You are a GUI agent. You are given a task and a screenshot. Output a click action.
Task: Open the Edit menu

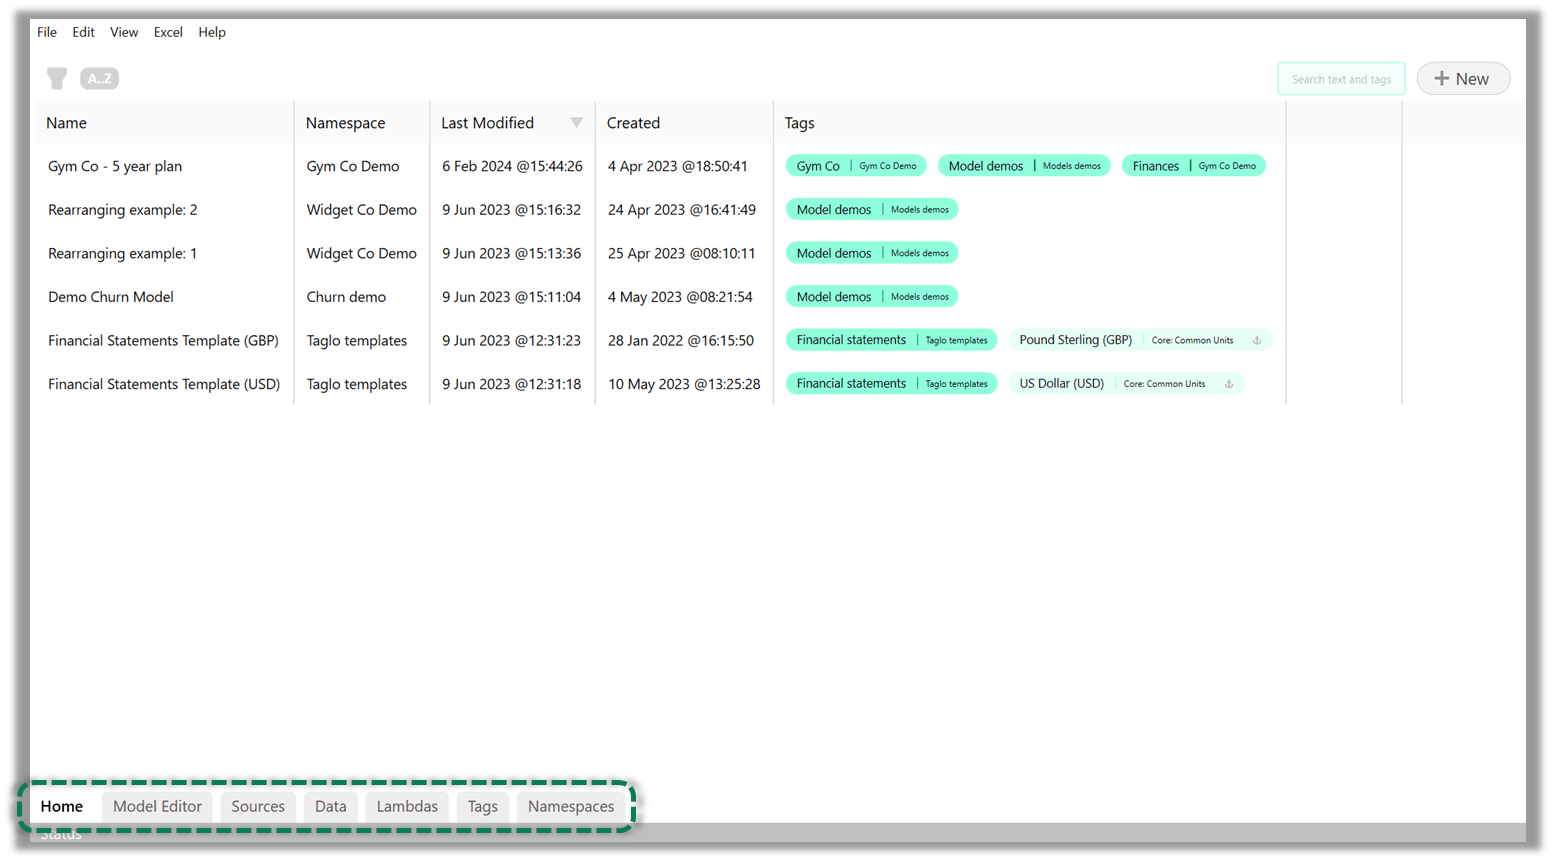click(83, 31)
